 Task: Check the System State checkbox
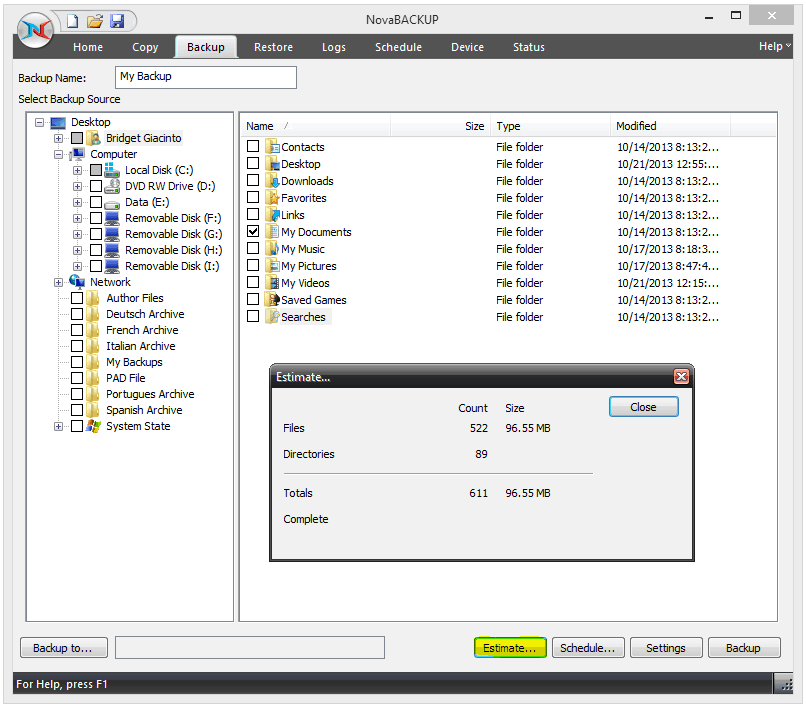point(77,426)
